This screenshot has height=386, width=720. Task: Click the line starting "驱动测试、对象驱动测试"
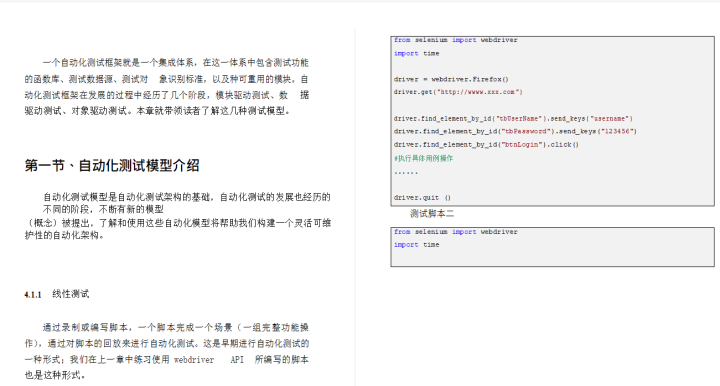157,111
